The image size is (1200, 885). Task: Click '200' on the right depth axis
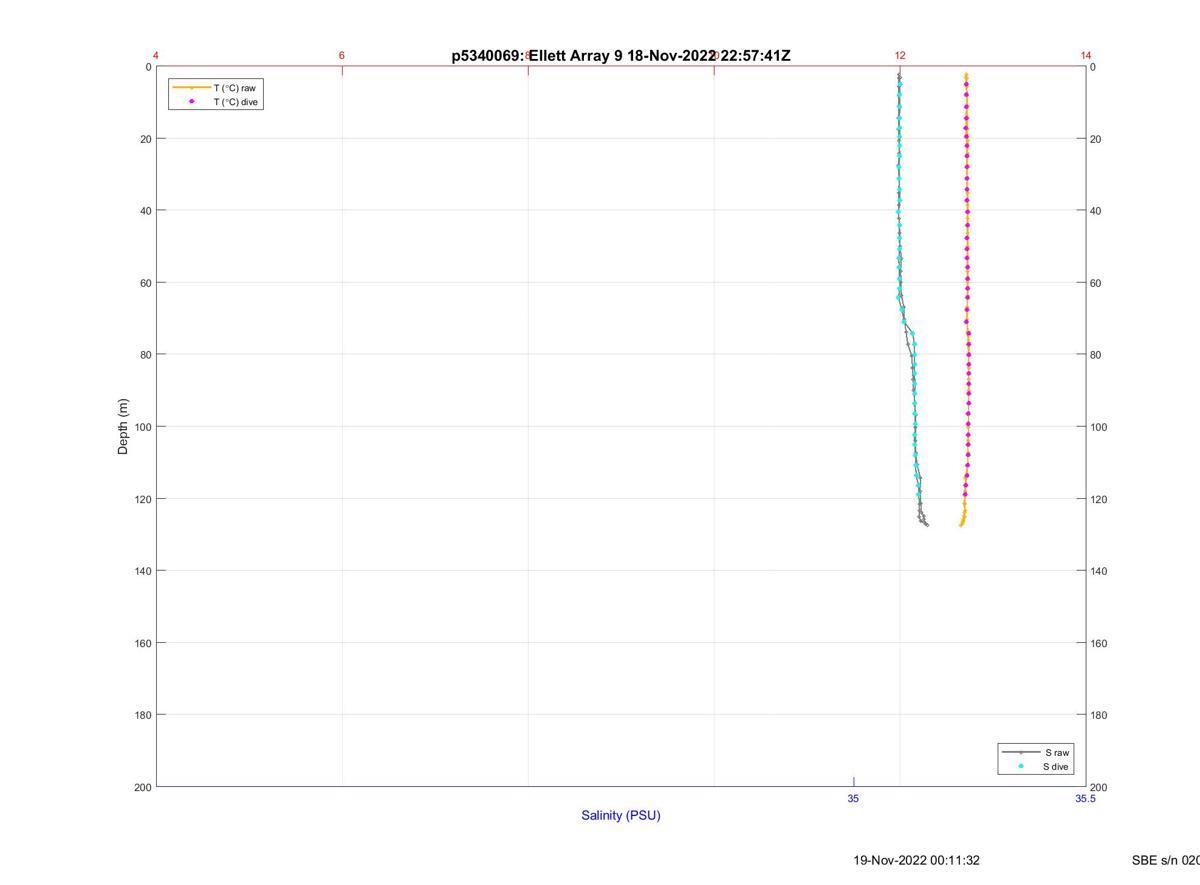pyautogui.click(x=1098, y=788)
